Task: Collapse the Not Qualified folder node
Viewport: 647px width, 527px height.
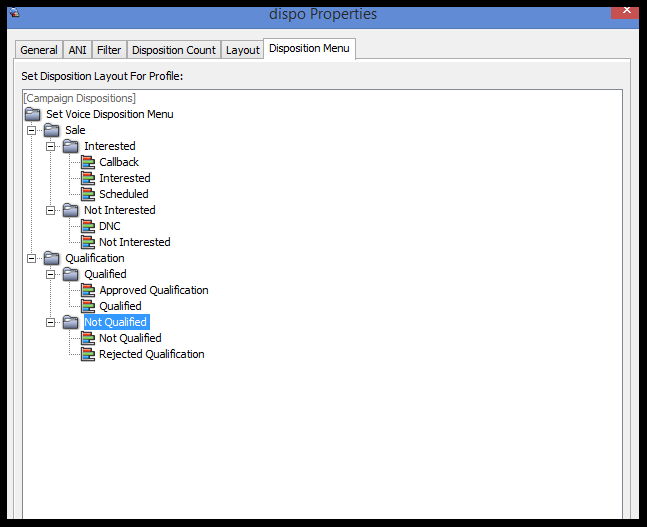Action: [50, 322]
